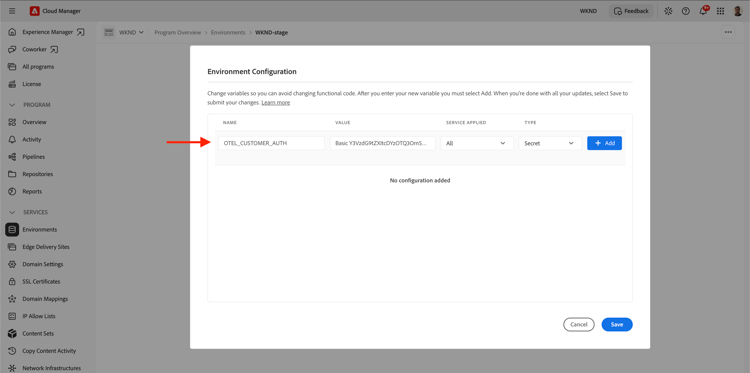
Task: Collapse the SERVICES sidebar section
Action: pos(13,212)
